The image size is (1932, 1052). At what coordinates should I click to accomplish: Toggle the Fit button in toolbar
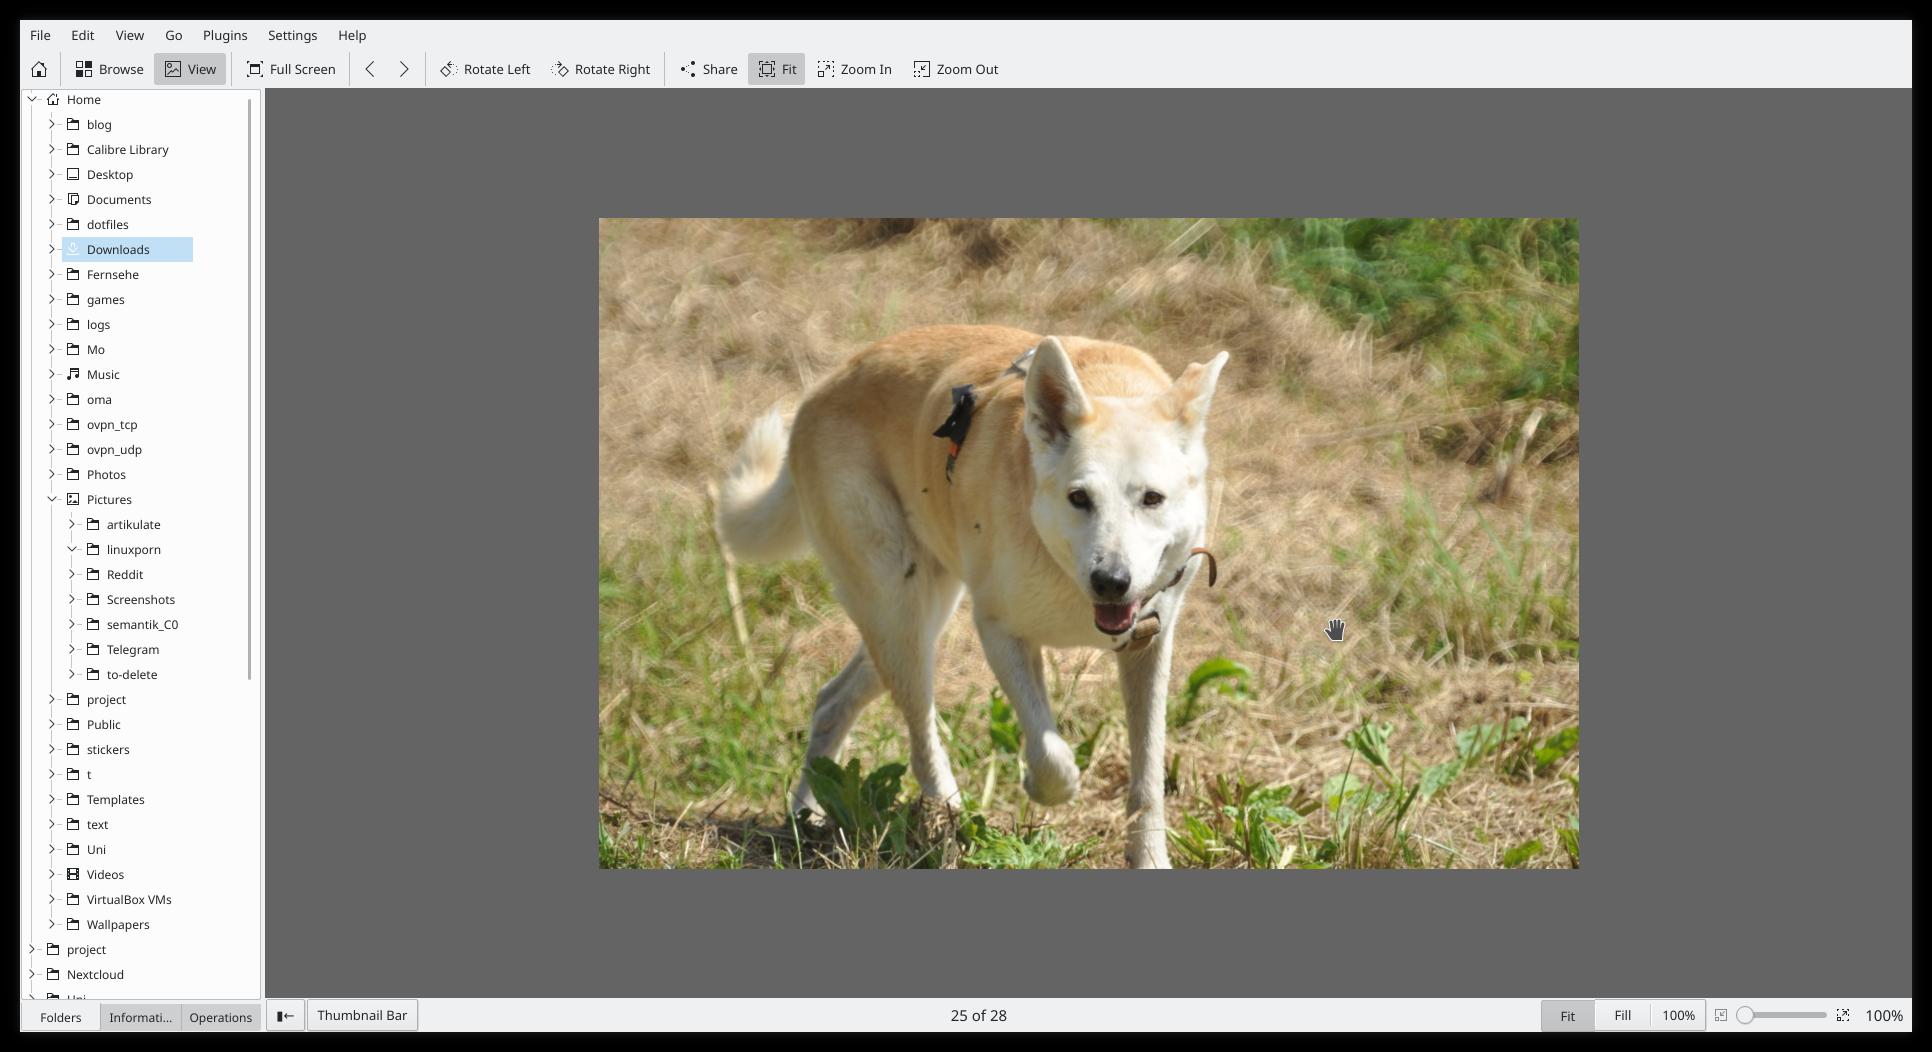click(x=776, y=69)
